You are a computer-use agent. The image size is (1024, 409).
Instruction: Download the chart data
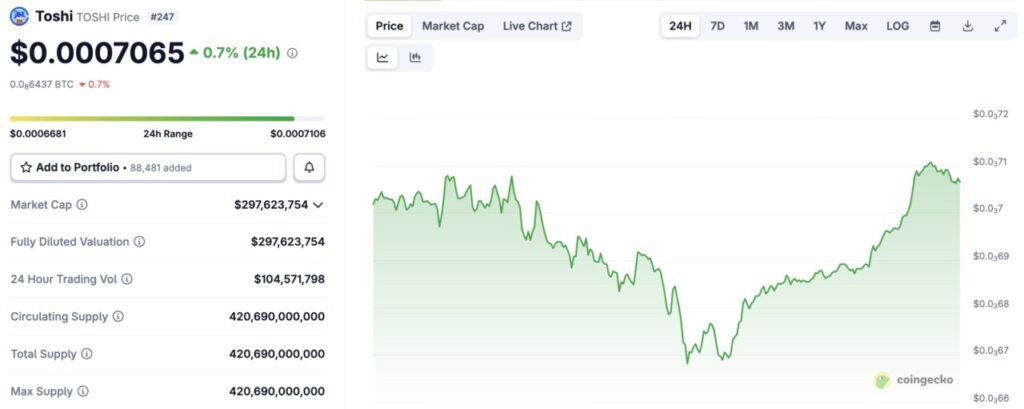click(x=967, y=26)
